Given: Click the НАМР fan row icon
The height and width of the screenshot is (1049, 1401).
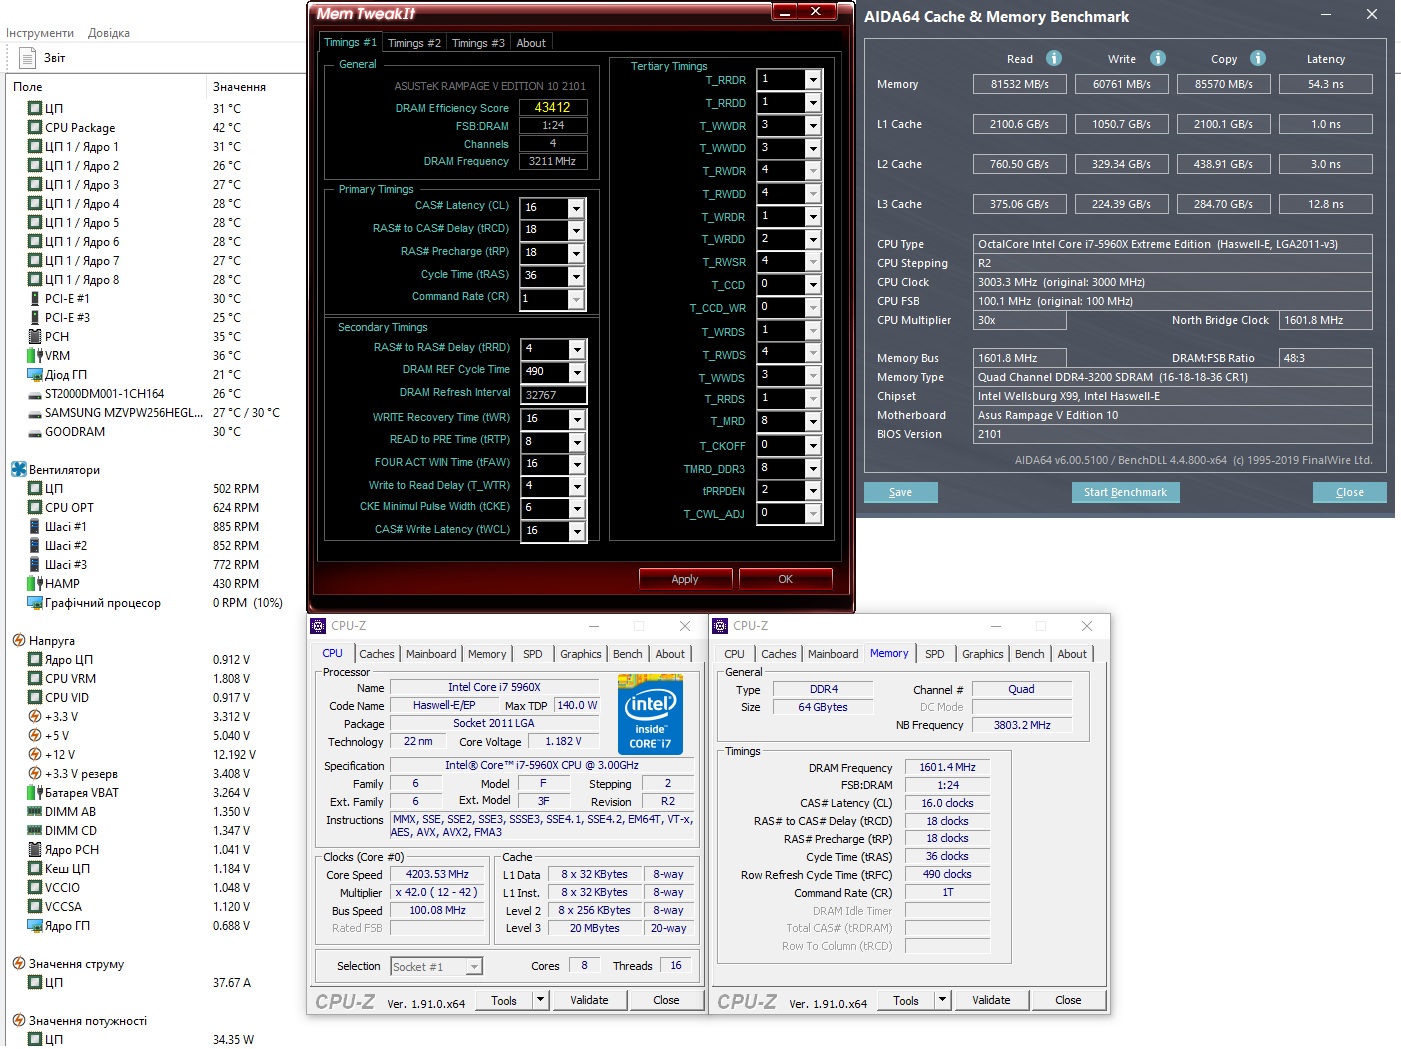Looking at the screenshot, I should 35,584.
